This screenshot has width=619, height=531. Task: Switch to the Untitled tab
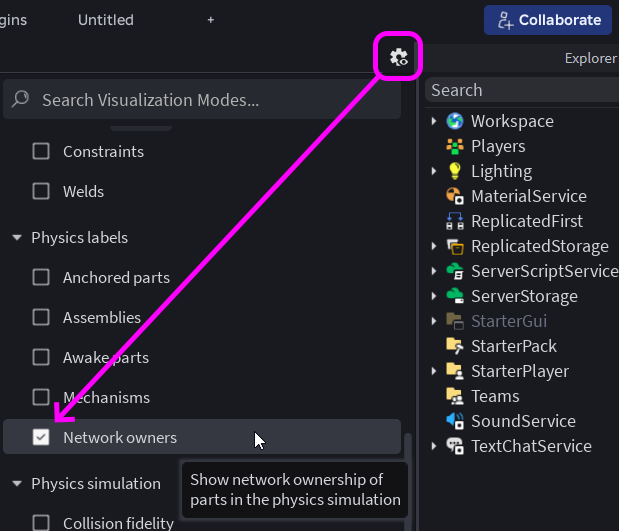point(106,20)
